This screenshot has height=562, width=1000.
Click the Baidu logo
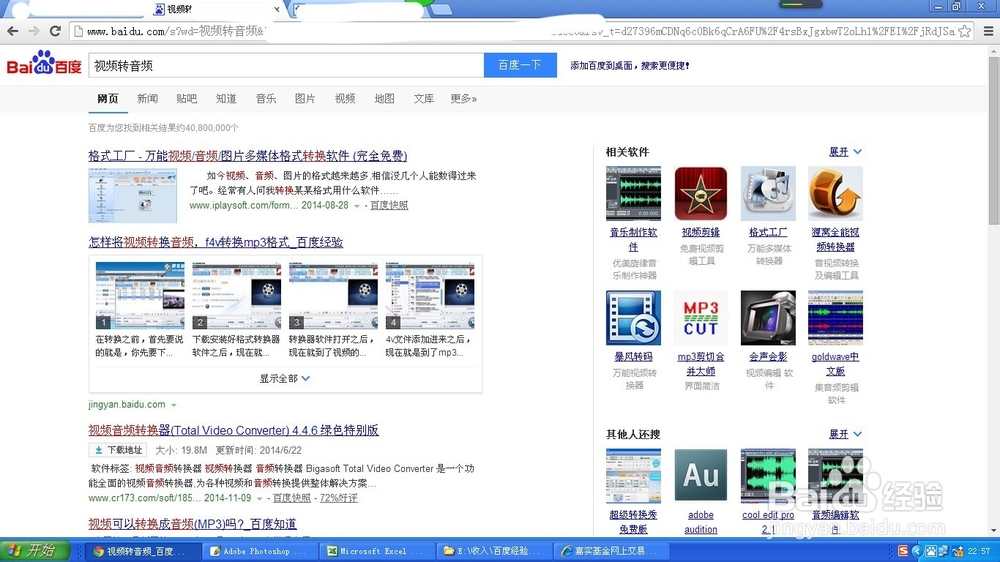[44, 64]
